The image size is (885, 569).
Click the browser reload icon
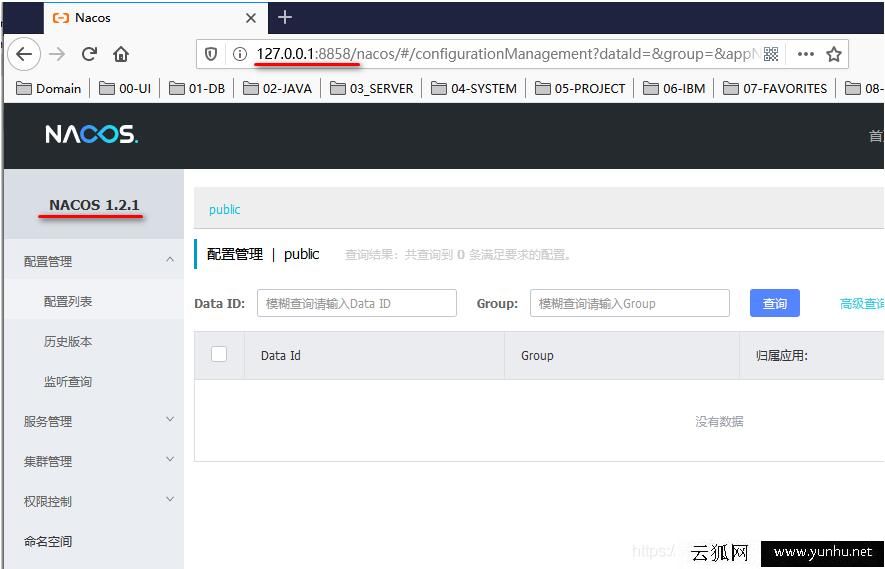(x=89, y=54)
